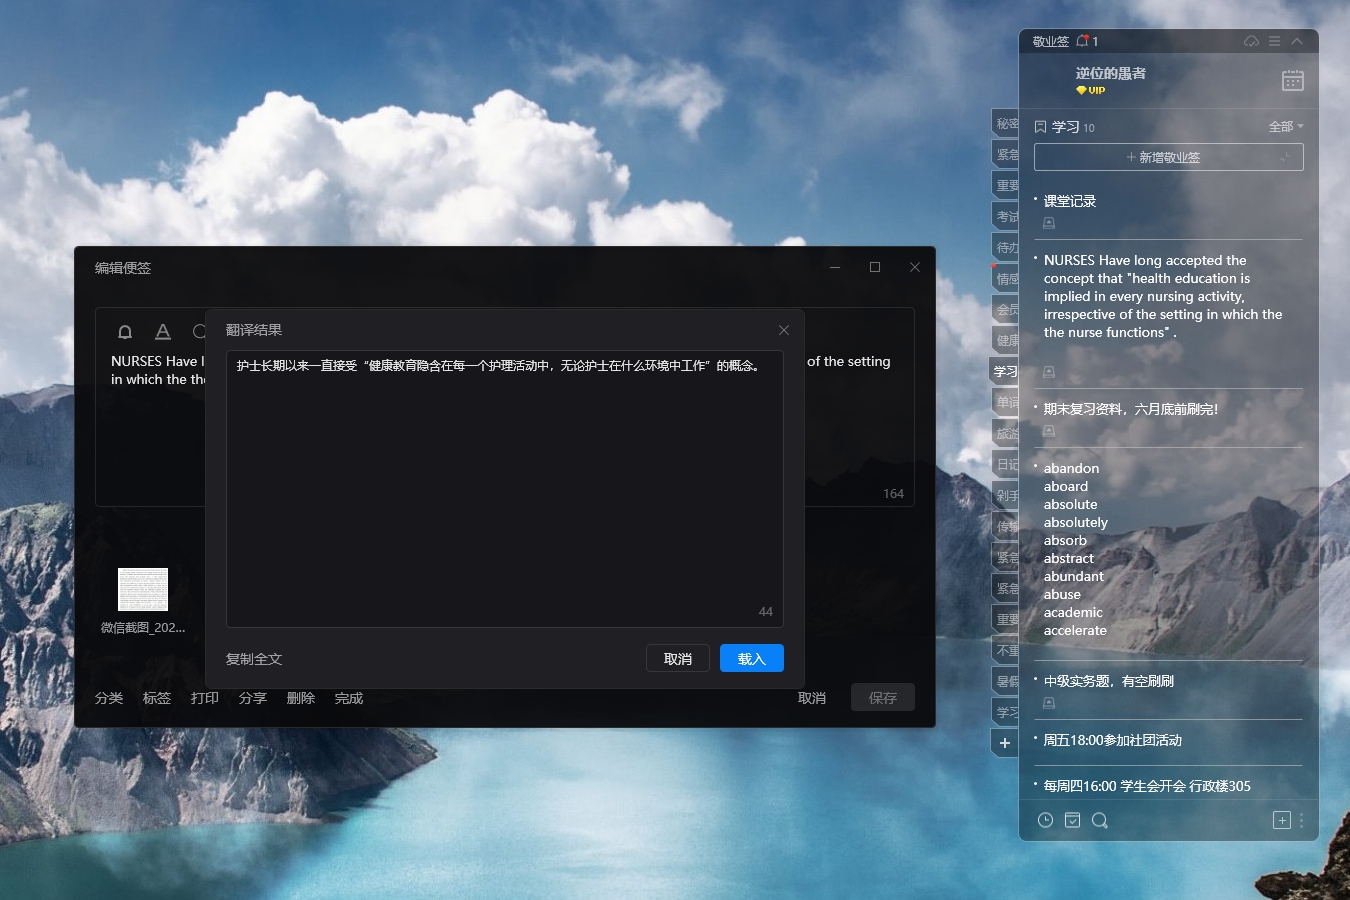The width and height of the screenshot is (1350, 900).
Task: Switch to the 会员 category tab
Action: coord(1006,309)
